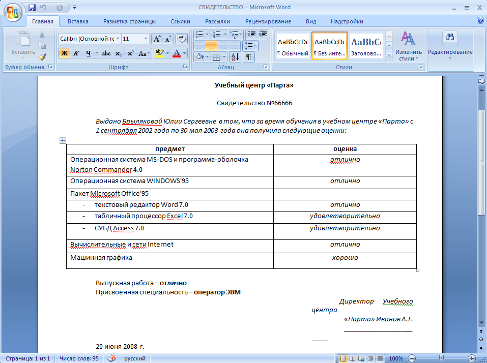
Task: Open the font name dropdown
Action: pos(118,39)
